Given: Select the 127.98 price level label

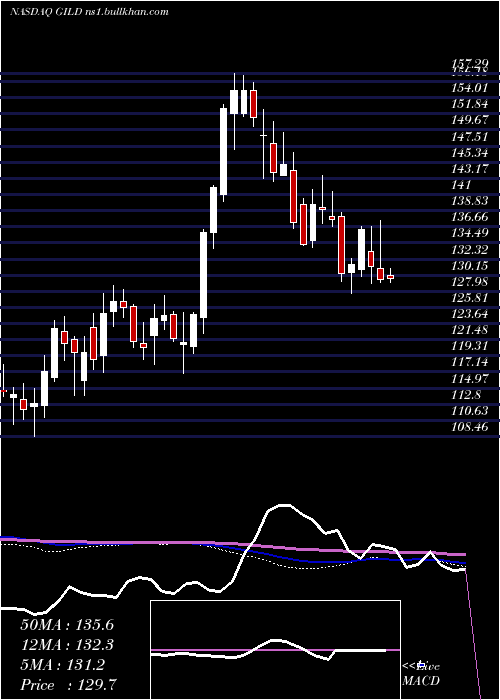Looking at the screenshot, I should point(468,282).
